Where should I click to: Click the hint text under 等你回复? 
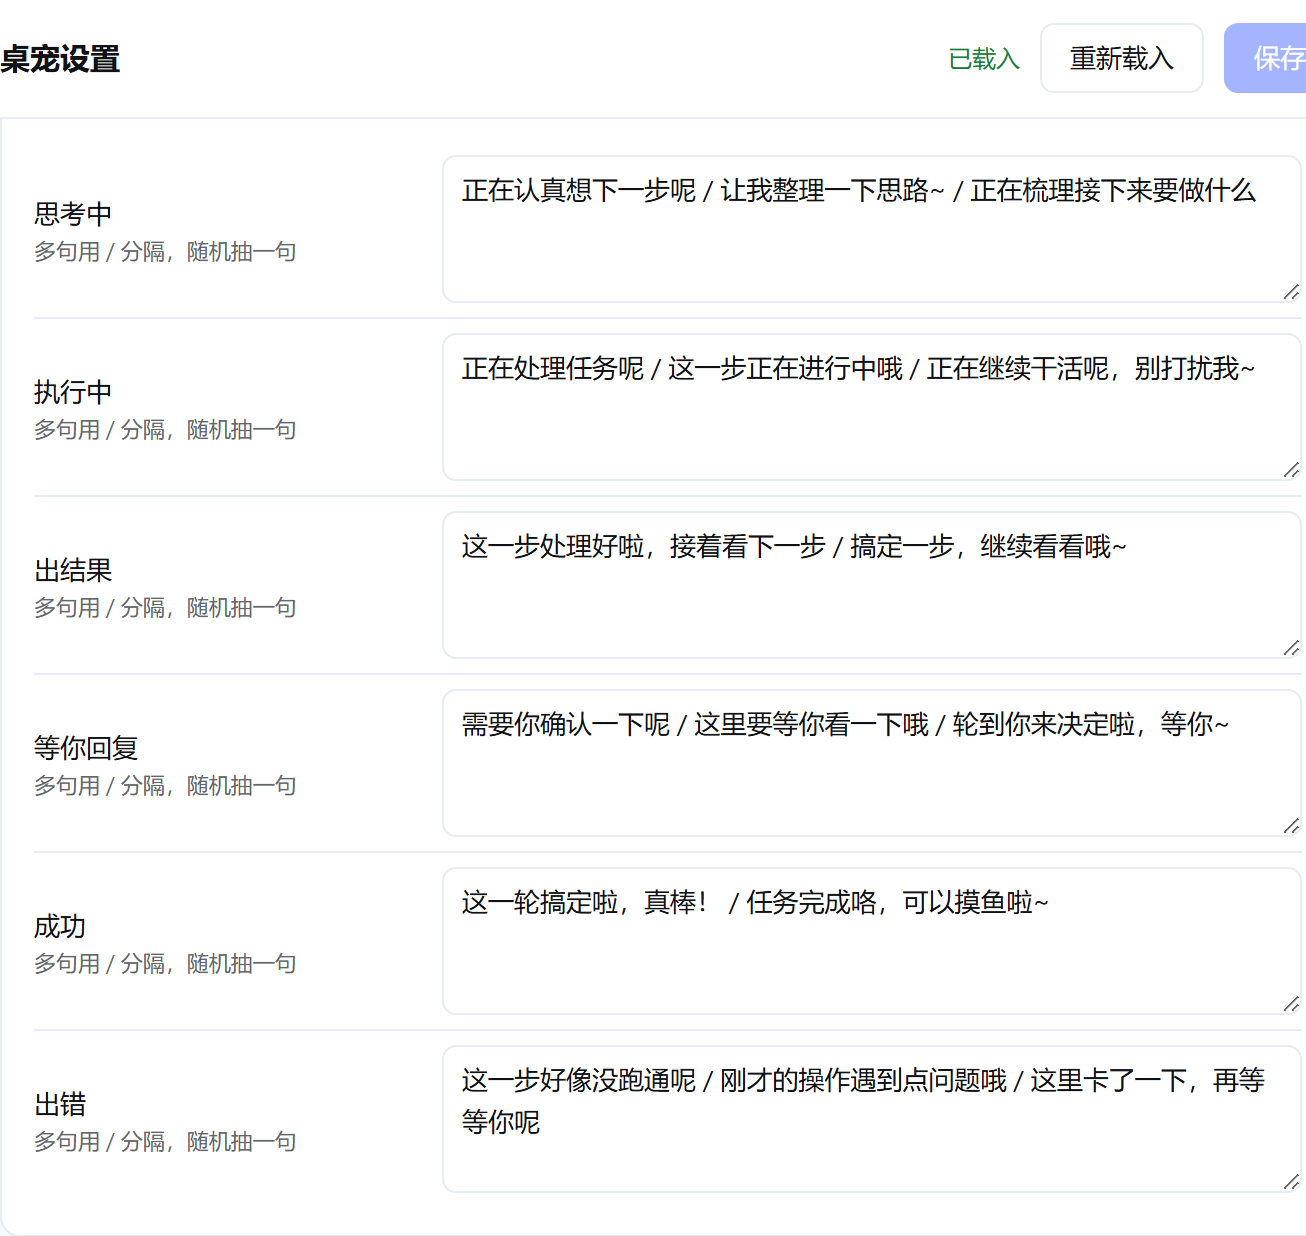point(165,786)
